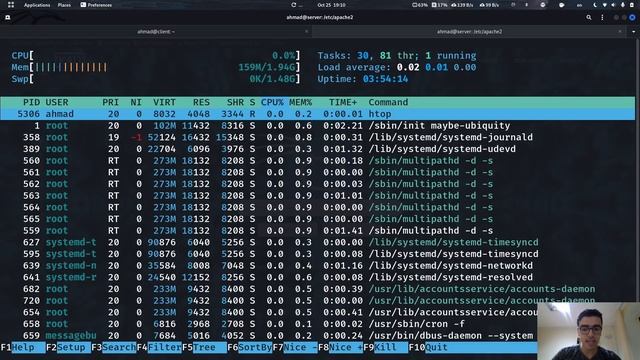
Task: Select systemd-timesyncd row with PID 595
Action: [x=318, y=254]
